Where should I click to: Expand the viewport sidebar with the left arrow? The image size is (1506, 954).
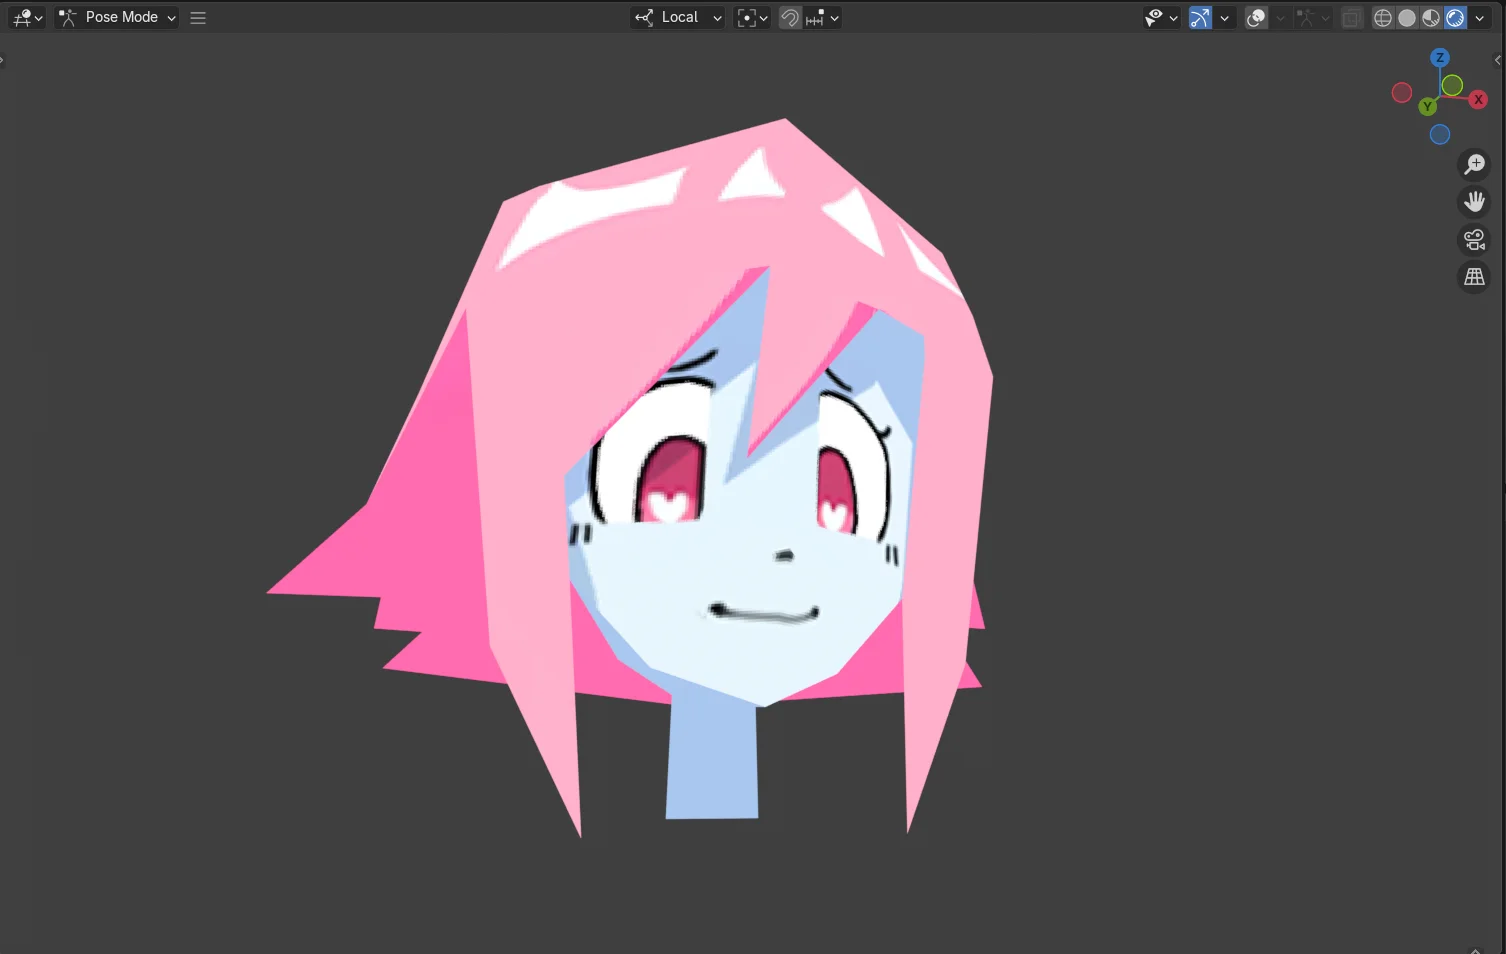point(1498,60)
